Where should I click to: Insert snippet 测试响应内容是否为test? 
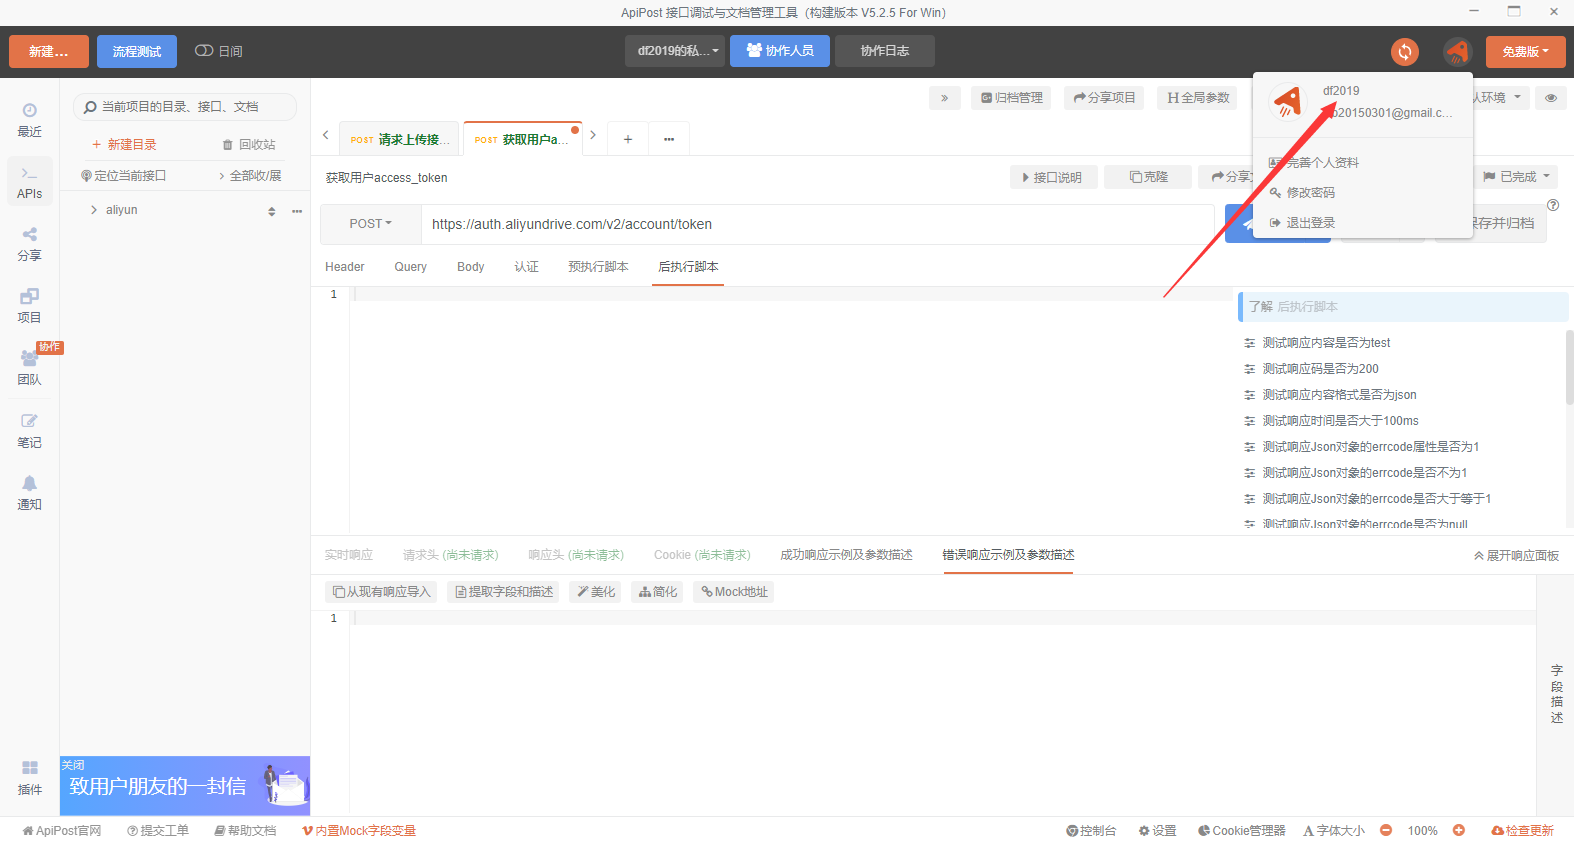pos(1326,343)
